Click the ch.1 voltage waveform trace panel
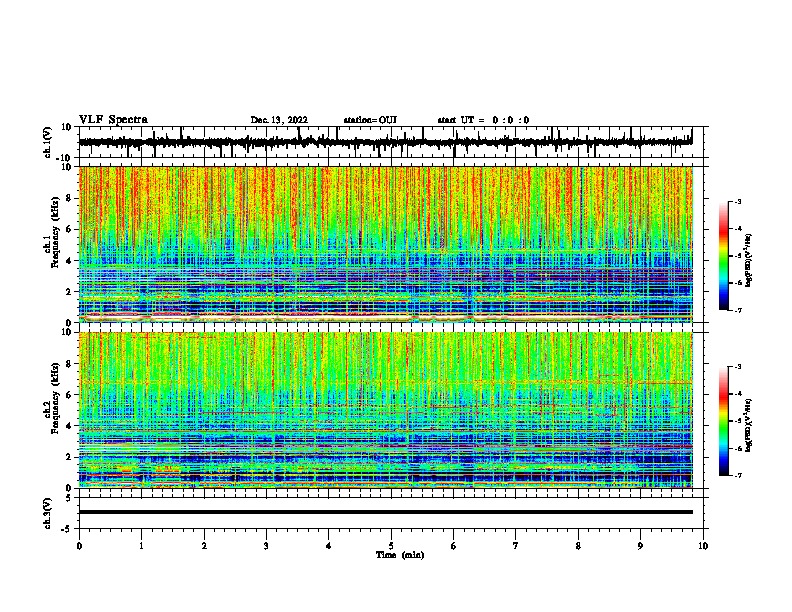Screen dimensions: 792x612 (x=390, y=142)
